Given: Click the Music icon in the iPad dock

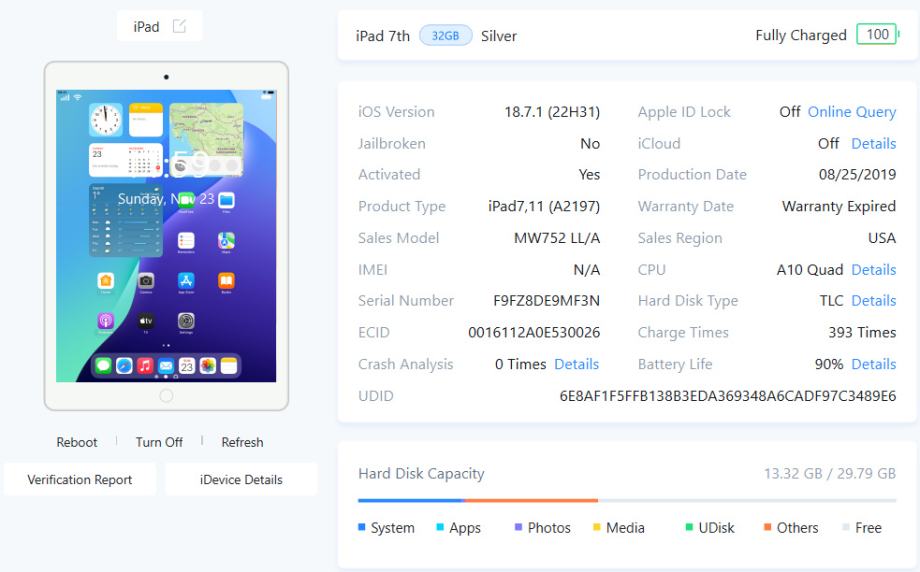Looking at the screenshot, I should click(x=145, y=365).
